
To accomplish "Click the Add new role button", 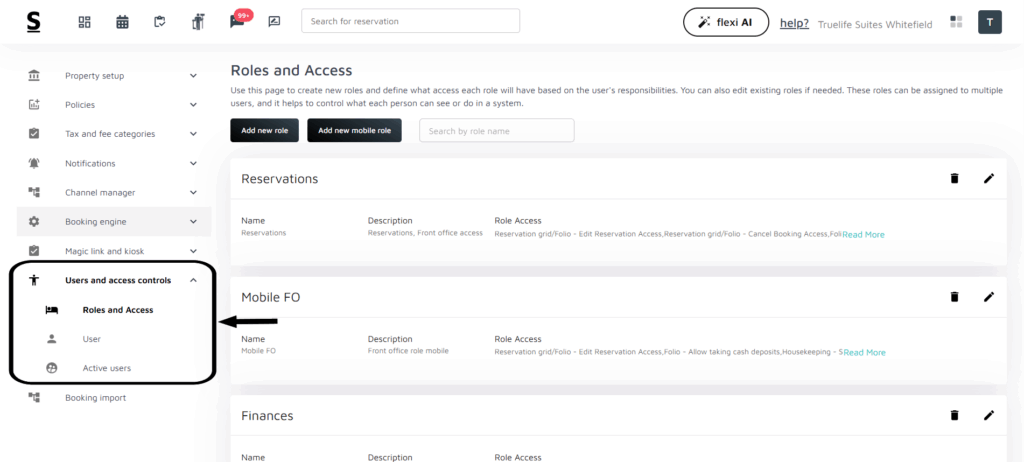I will pyautogui.click(x=264, y=130).
